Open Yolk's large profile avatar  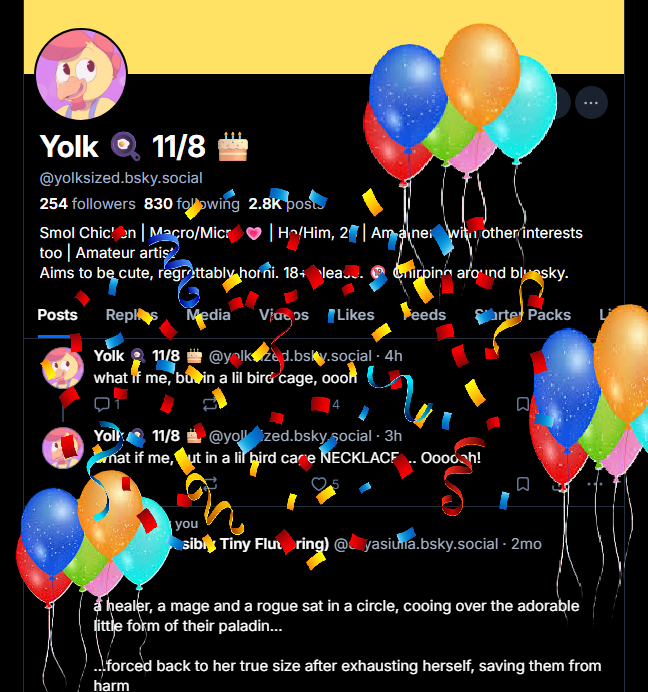point(81,74)
